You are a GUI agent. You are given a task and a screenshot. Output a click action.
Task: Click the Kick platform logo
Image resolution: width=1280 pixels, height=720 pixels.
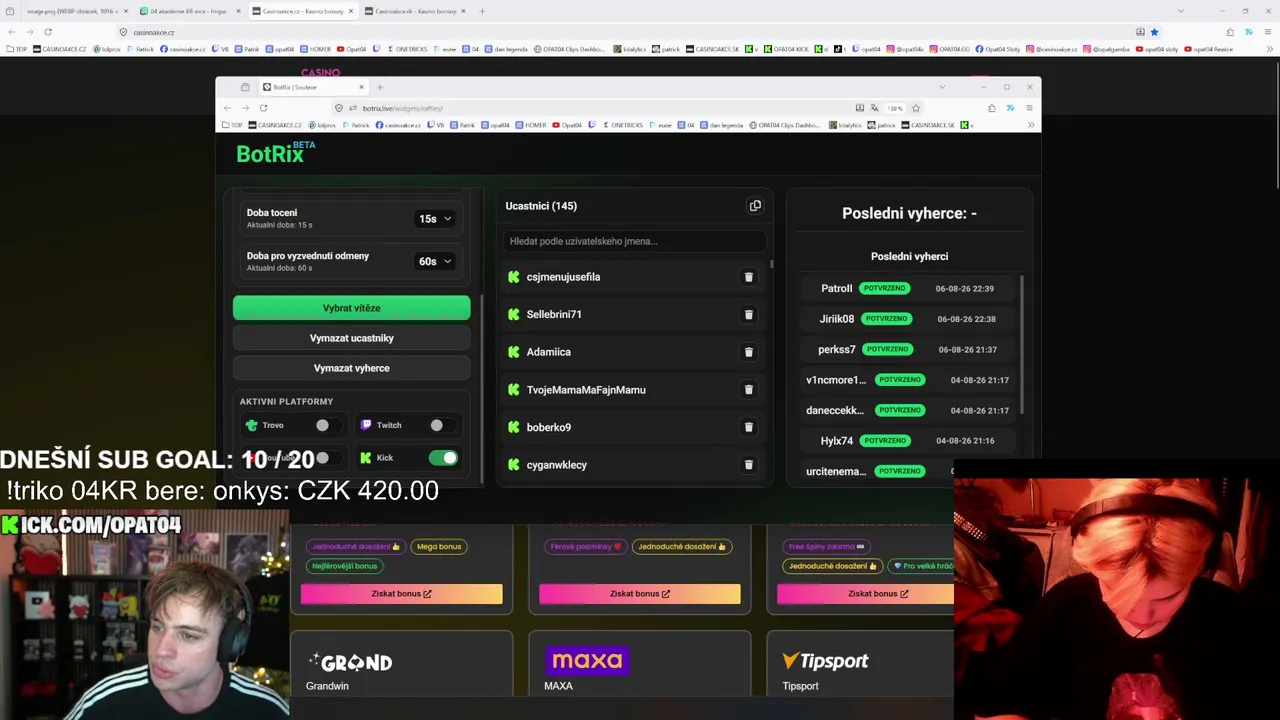coord(366,458)
